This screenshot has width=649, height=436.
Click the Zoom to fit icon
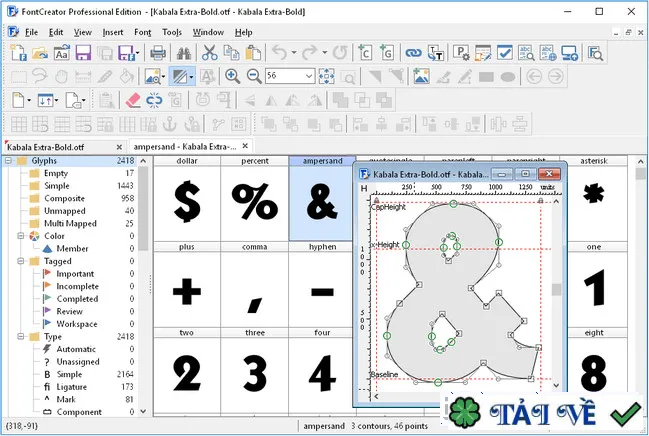click(327, 76)
